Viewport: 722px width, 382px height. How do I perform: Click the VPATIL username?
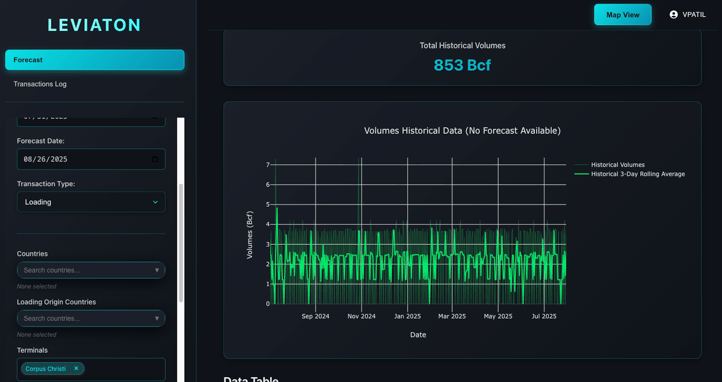coord(694,15)
